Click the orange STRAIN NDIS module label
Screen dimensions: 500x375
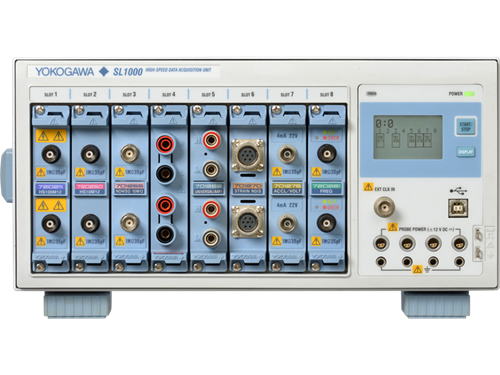(248, 189)
